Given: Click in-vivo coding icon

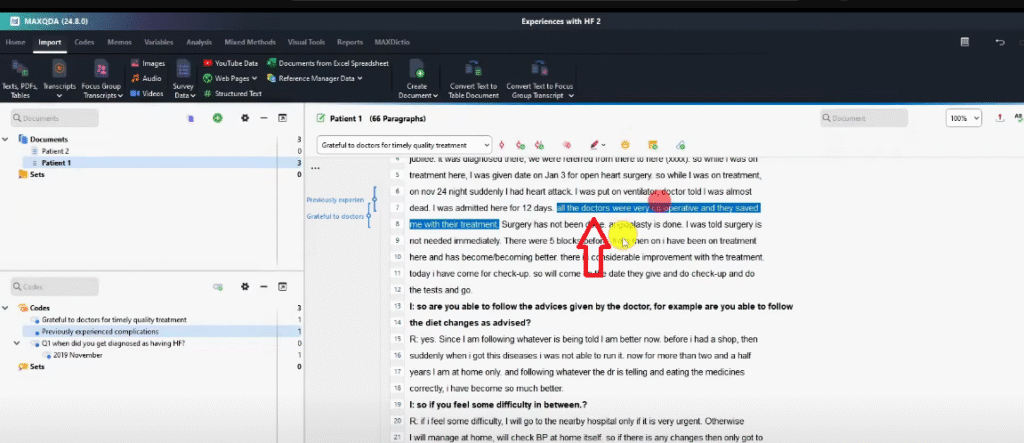Looking at the screenshot, I should pyautogui.click(x=539, y=144).
